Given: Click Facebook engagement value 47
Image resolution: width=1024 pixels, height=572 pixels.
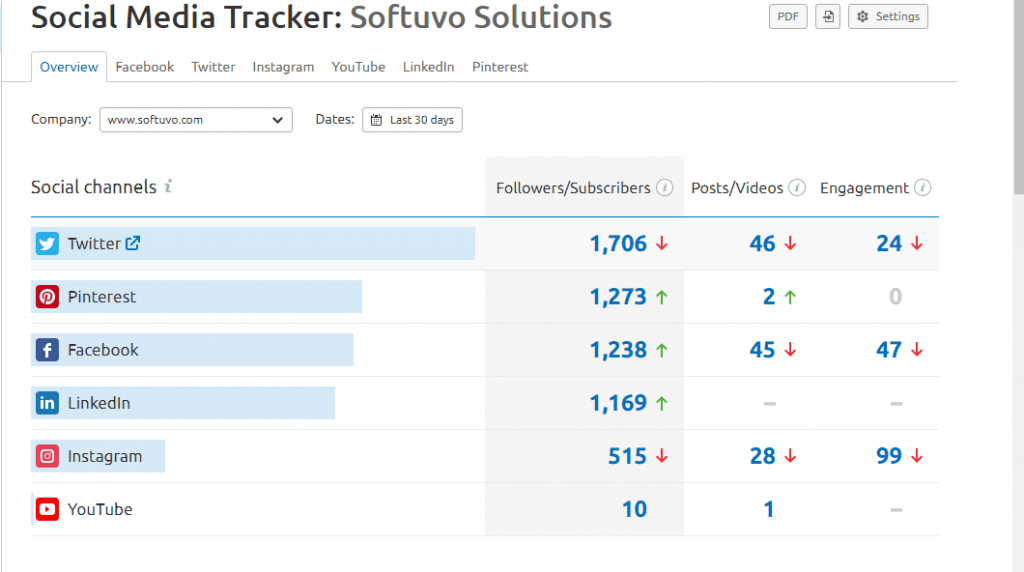Looking at the screenshot, I should (x=889, y=350).
